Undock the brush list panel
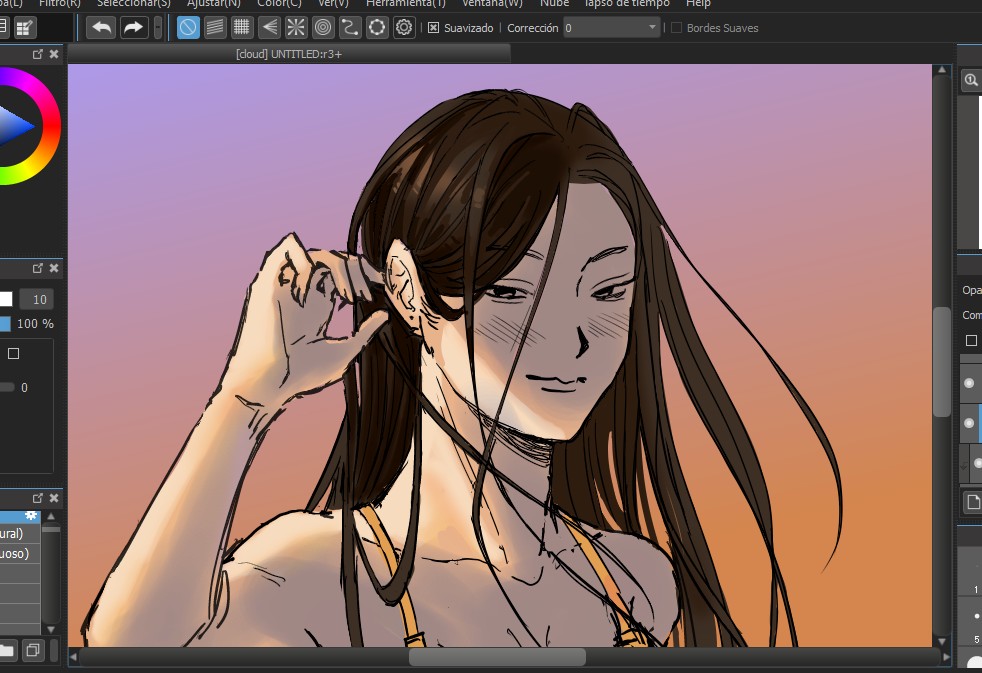982x673 pixels. click(x=38, y=498)
